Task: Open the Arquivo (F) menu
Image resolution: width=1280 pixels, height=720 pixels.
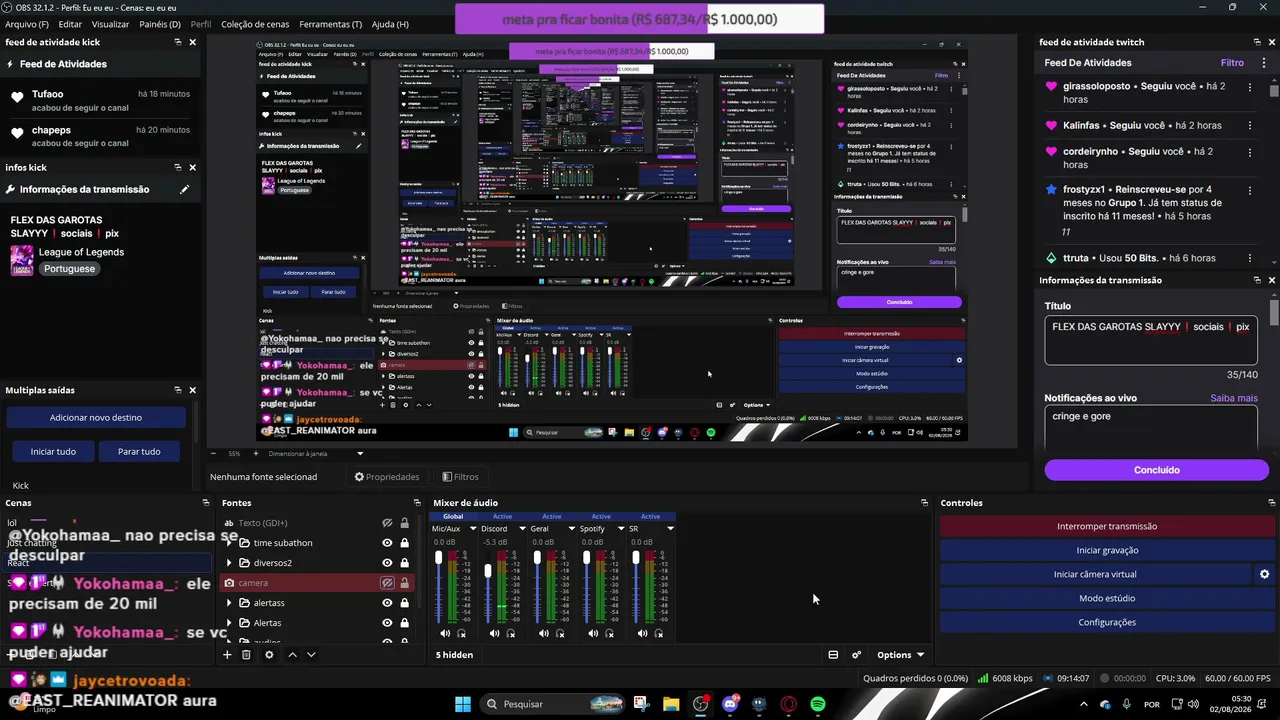Action: pyautogui.click(x=27, y=24)
